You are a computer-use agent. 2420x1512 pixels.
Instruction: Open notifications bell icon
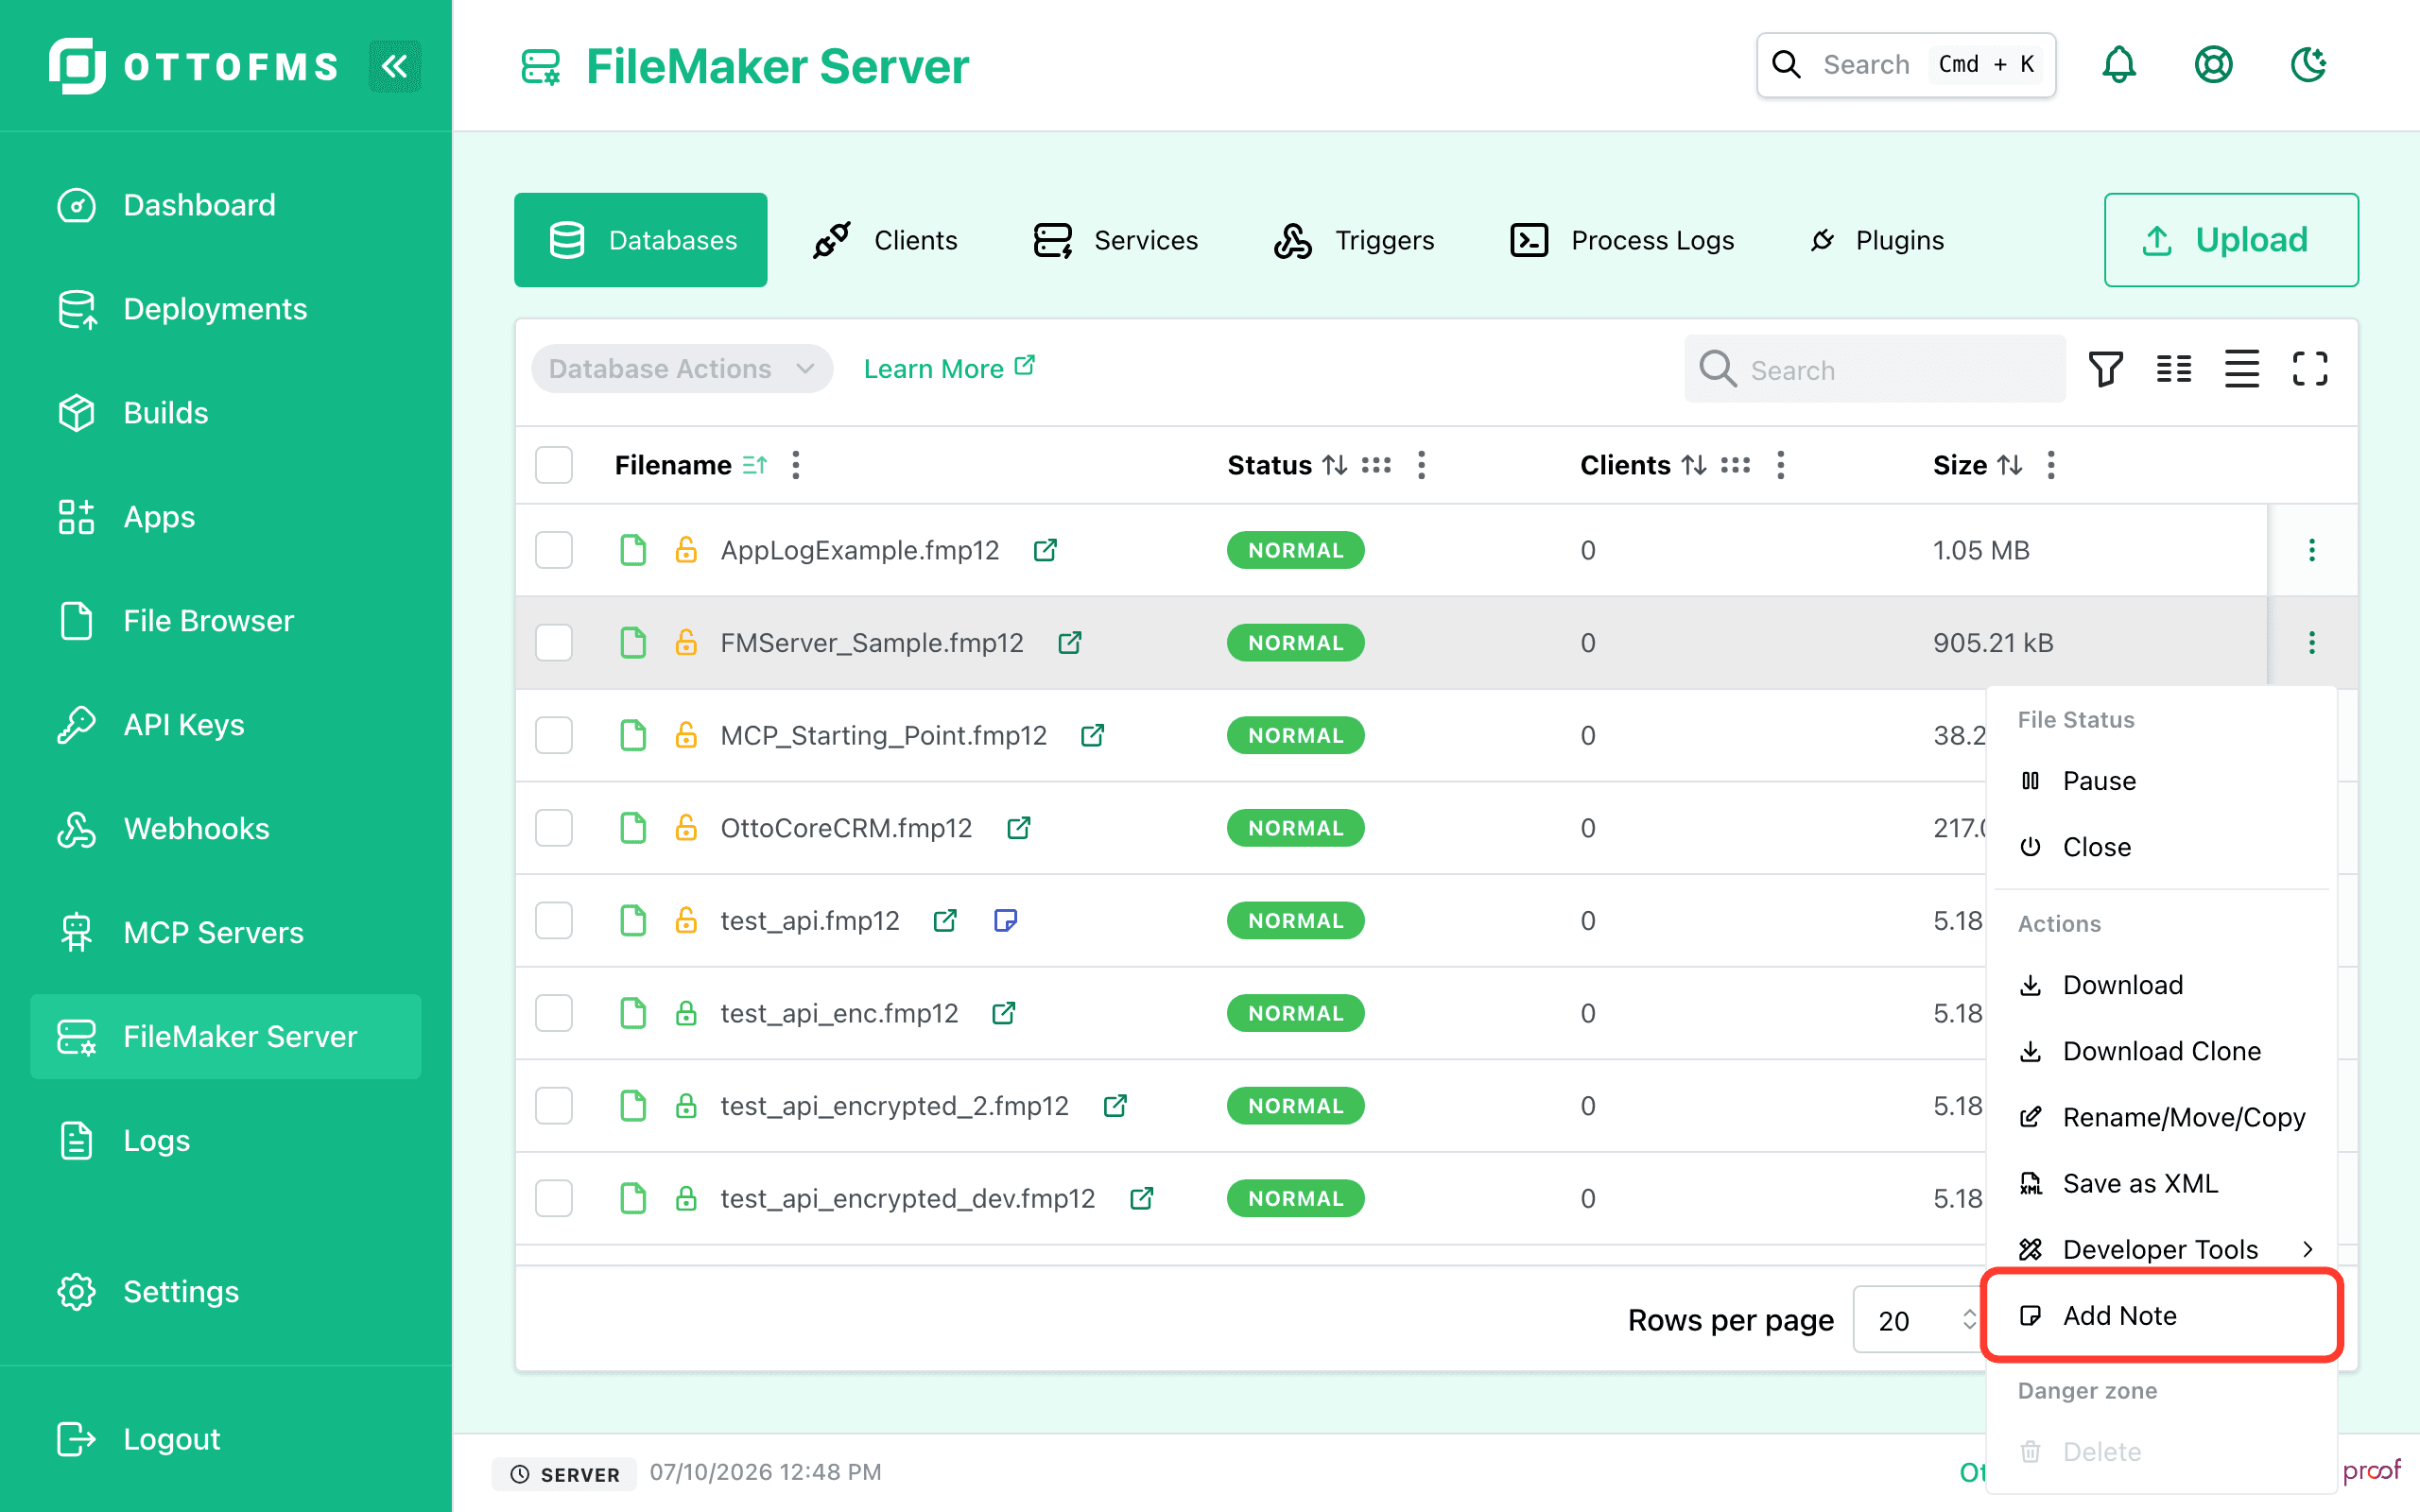(2118, 65)
